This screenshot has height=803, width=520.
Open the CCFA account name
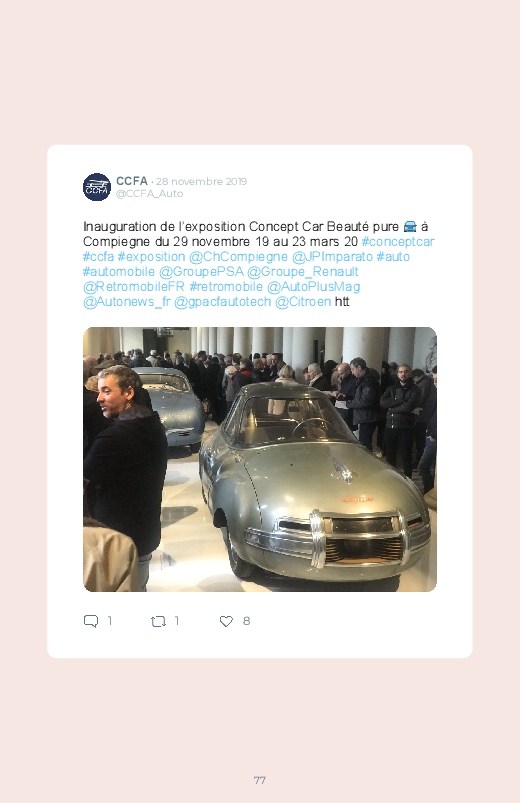pos(132,181)
